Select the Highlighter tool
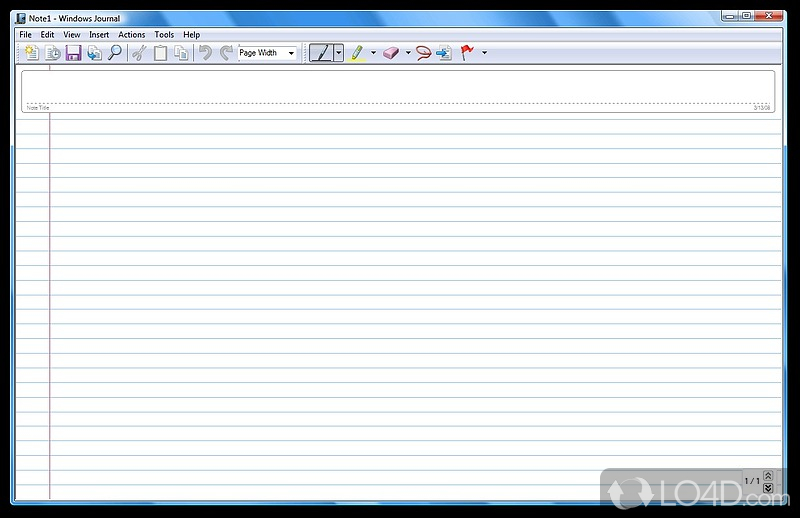This screenshot has width=800, height=518. [x=357, y=53]
